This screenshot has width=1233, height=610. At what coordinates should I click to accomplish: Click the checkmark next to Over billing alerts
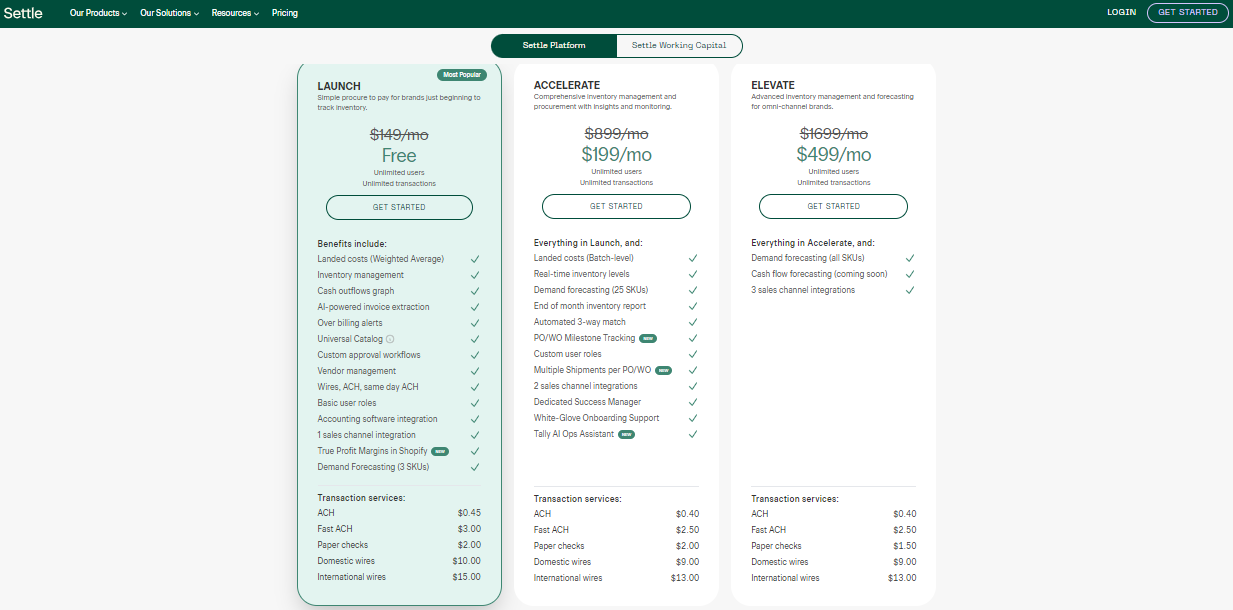(475, 323)
